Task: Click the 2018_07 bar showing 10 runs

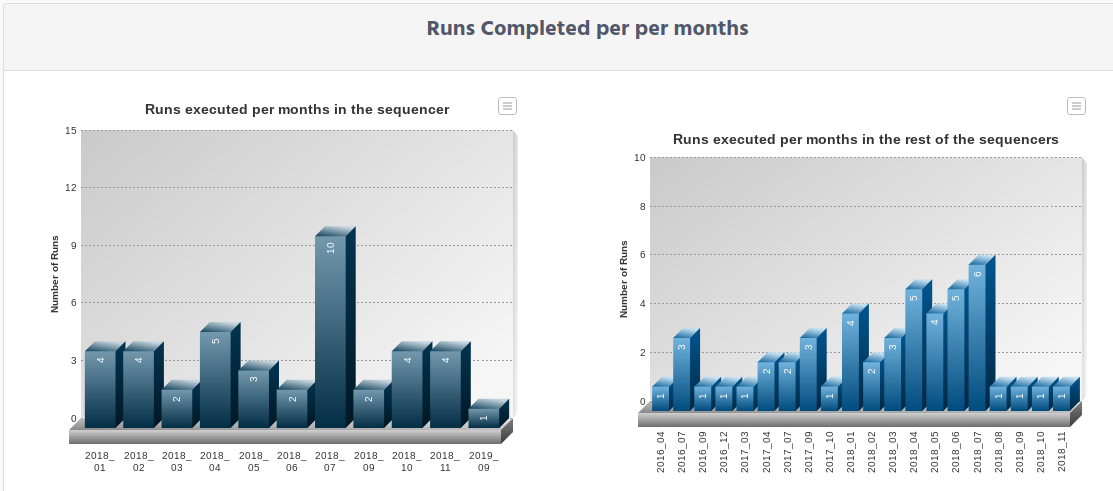Action: pos(331,331)
